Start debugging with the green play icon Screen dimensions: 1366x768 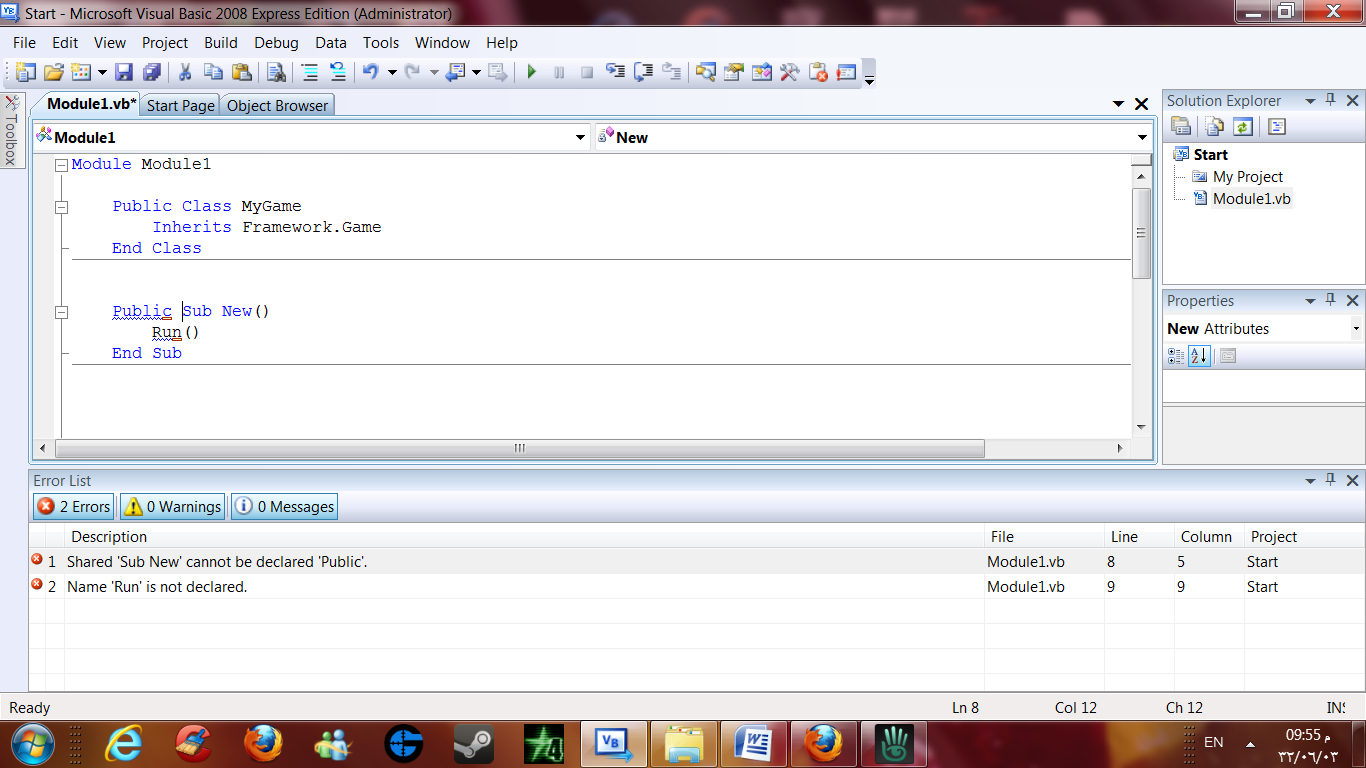tap(532, 72)
